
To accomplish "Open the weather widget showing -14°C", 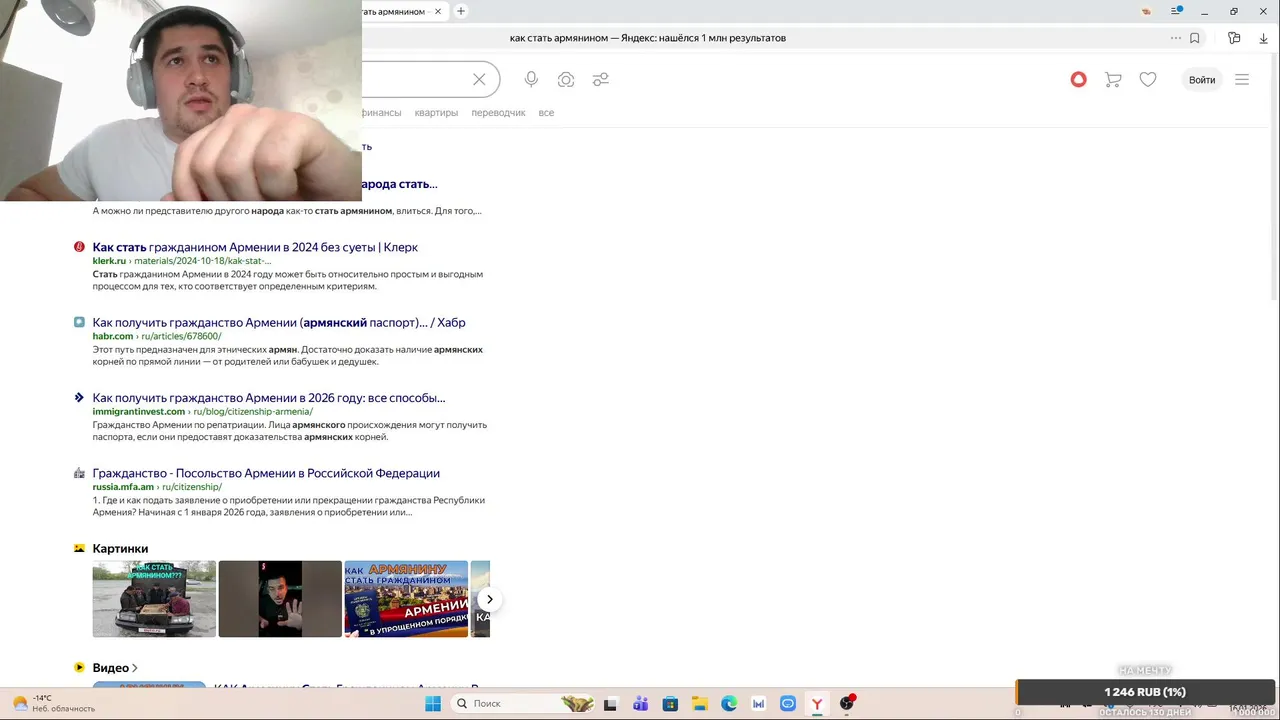I will (x=54, y=703).
